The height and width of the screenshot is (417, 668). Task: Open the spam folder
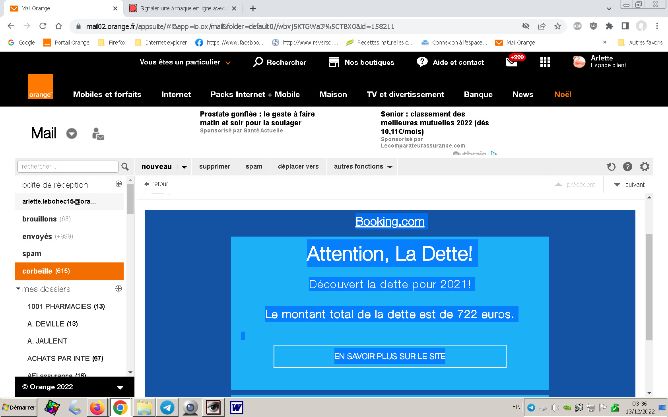coord(32,254)
